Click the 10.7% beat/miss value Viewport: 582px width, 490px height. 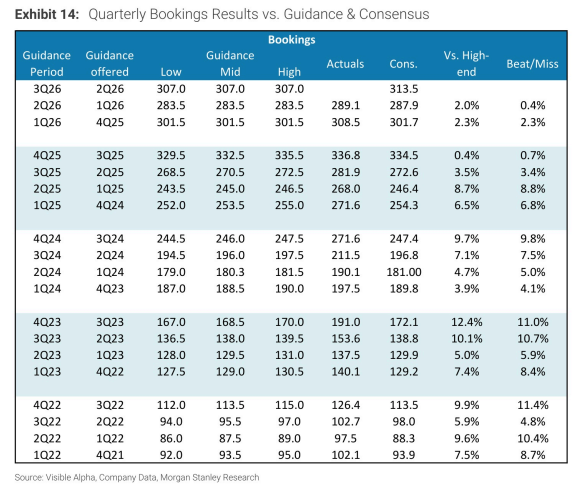point(533,339)
